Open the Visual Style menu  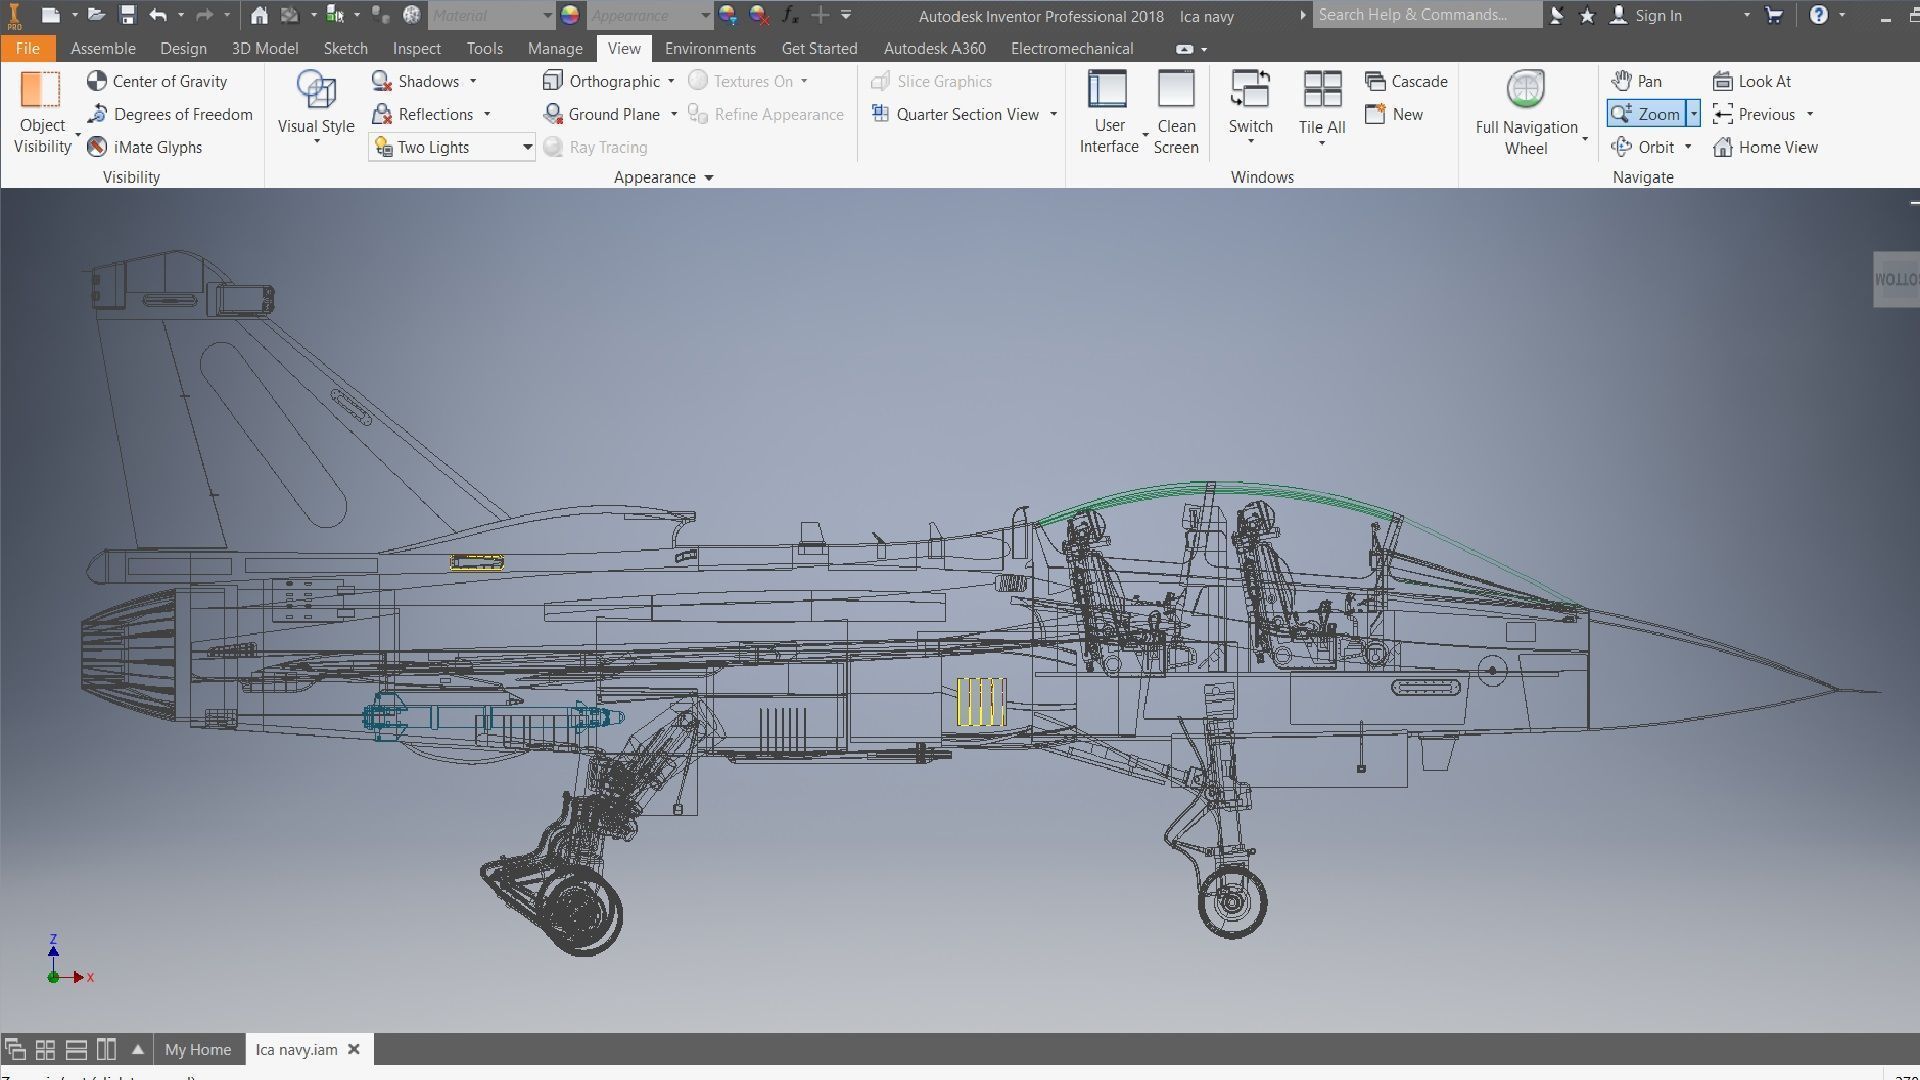[316, 108]
